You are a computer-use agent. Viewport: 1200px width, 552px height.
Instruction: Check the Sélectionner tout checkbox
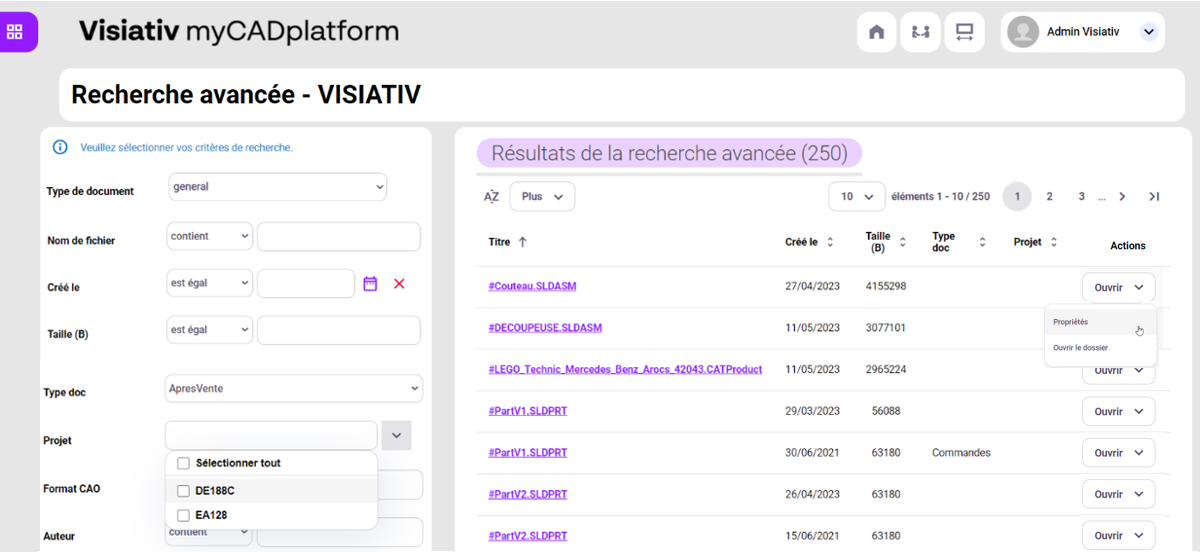click(183, 464)
